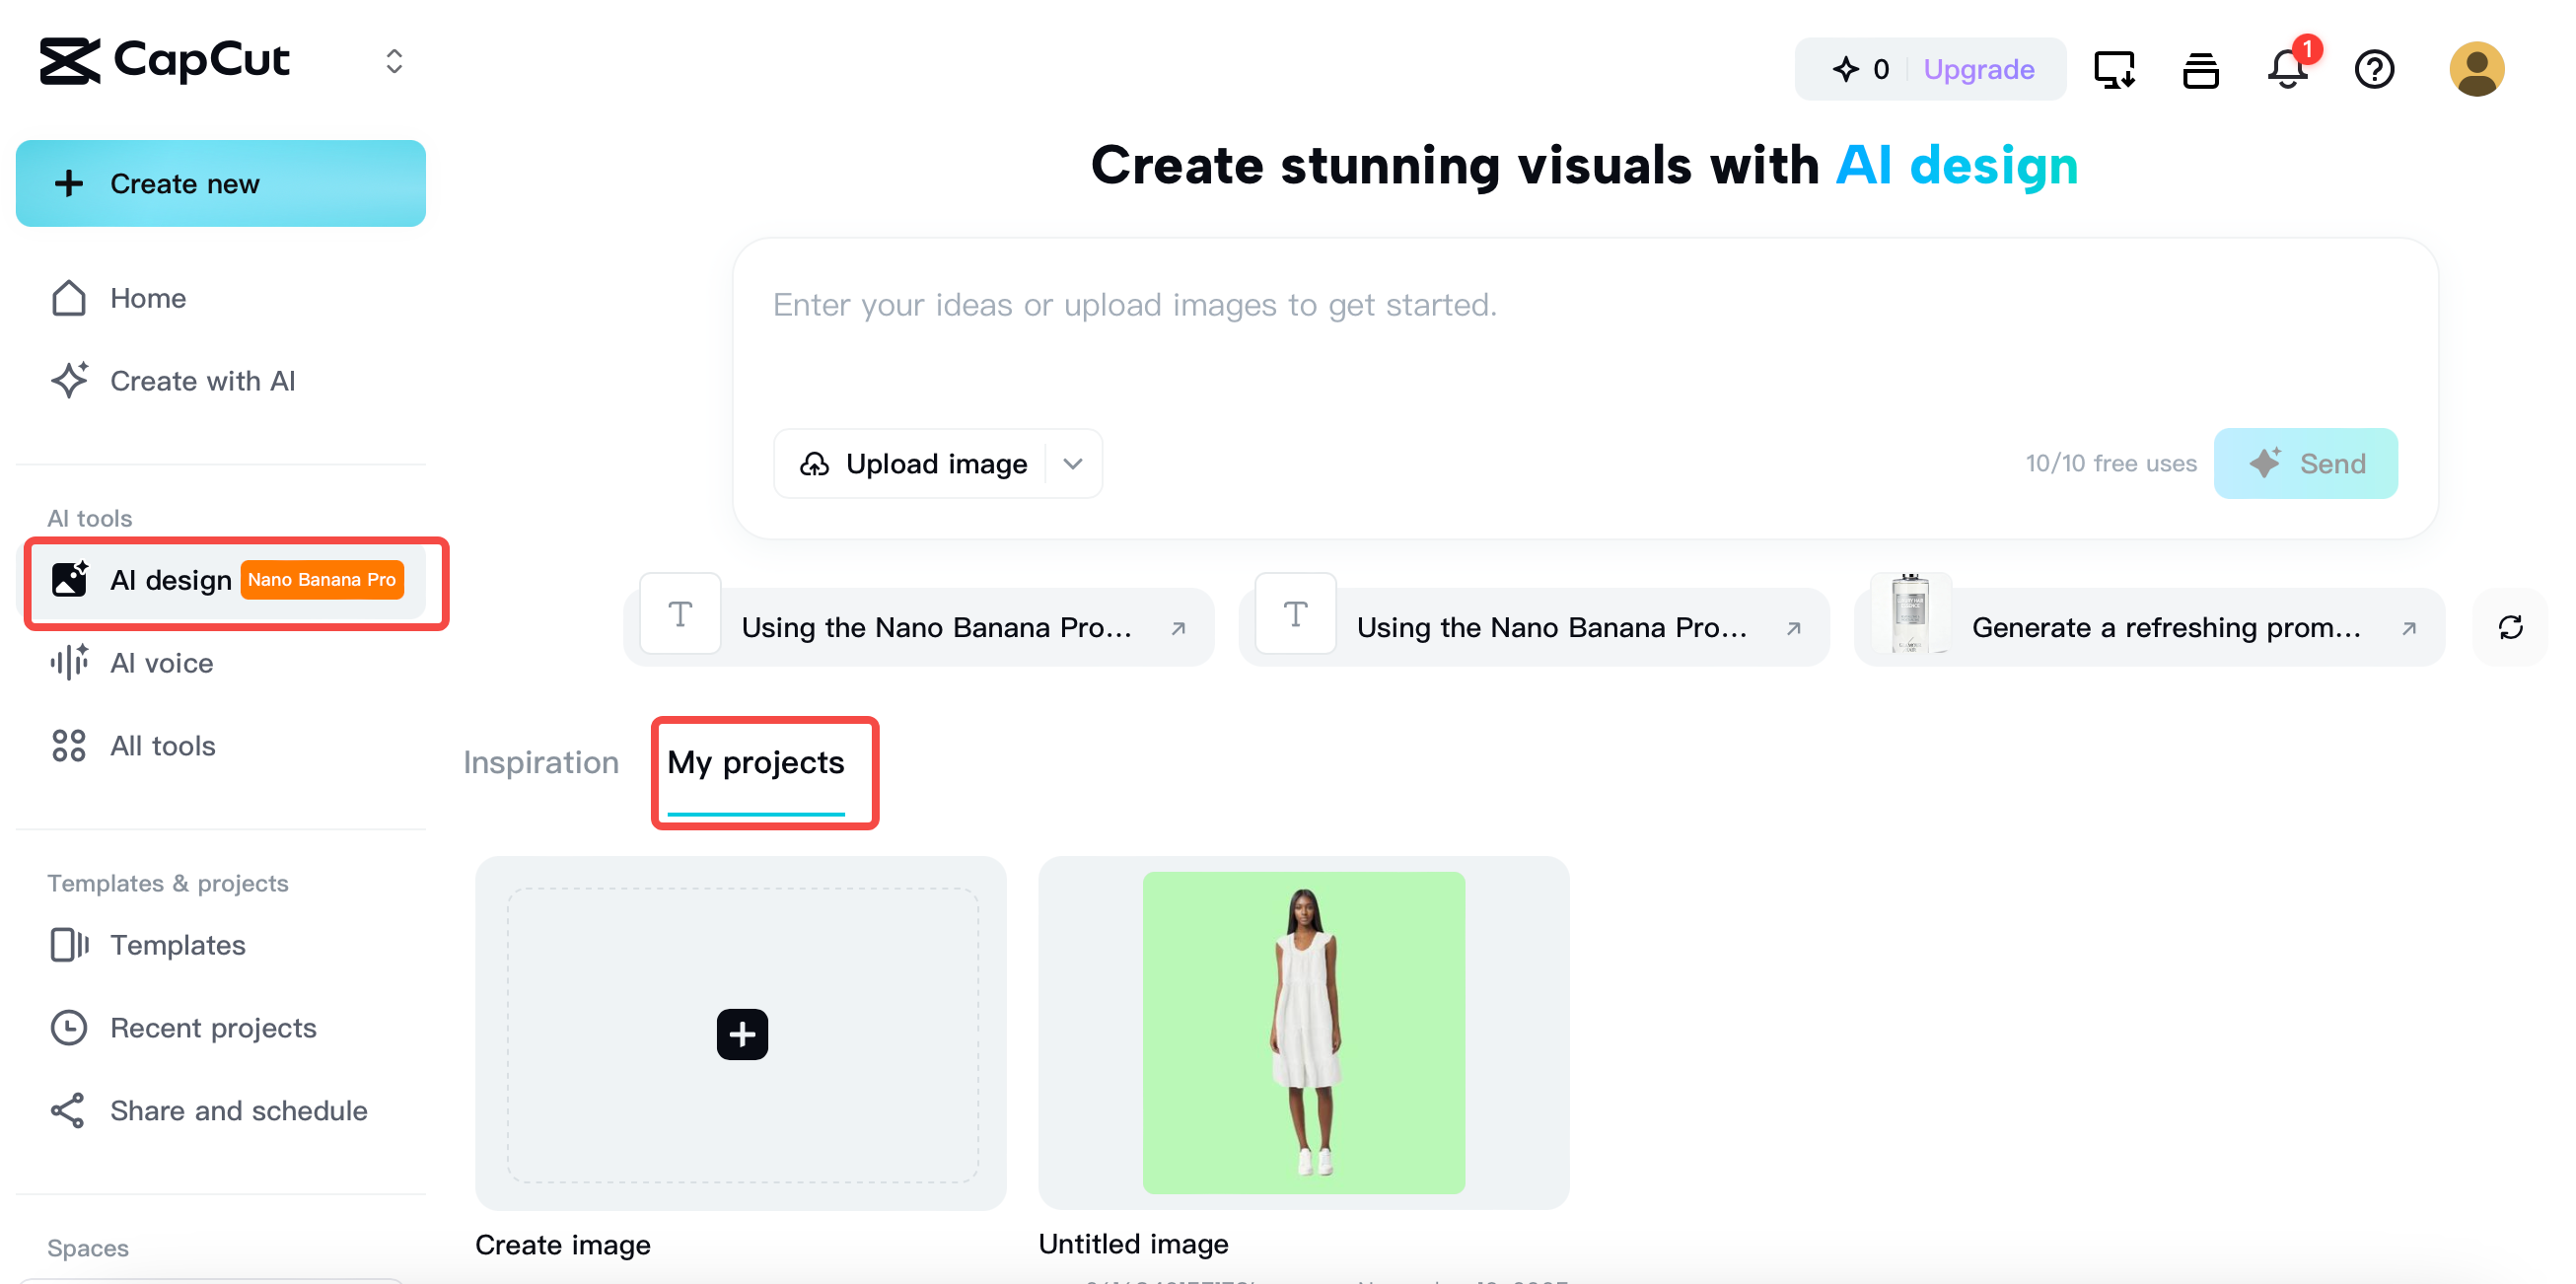Click the download desktop app icon
Viewport: 2576px width, 1284px height.
tap(2114, 69)
